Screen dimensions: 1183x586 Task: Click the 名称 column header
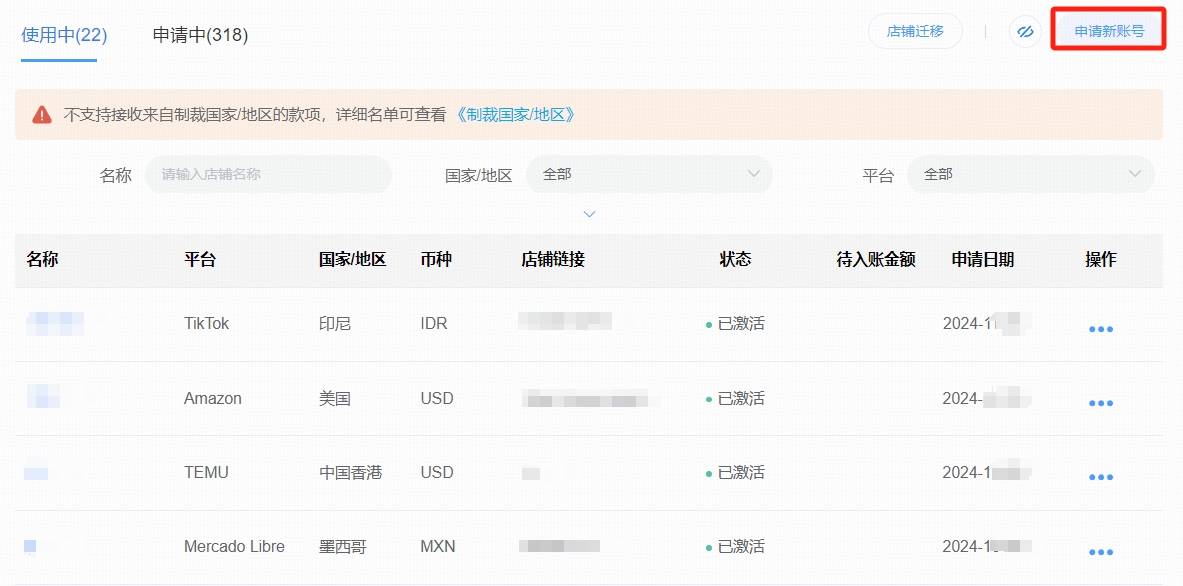39,259
